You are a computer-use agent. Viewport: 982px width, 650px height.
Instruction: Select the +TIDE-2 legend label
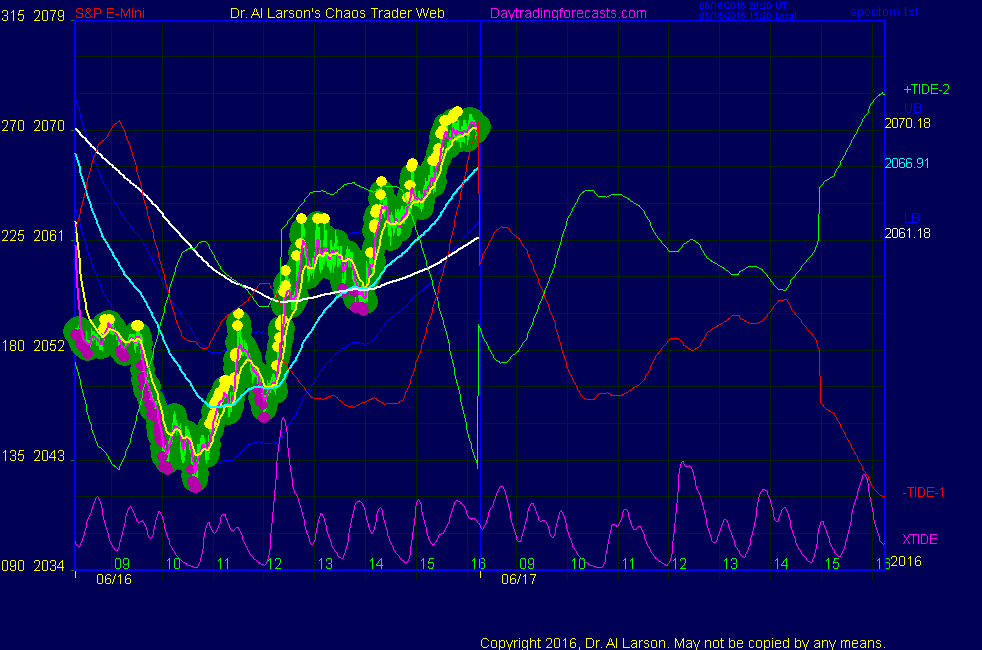pyautogui.click(x=926, y=89)
